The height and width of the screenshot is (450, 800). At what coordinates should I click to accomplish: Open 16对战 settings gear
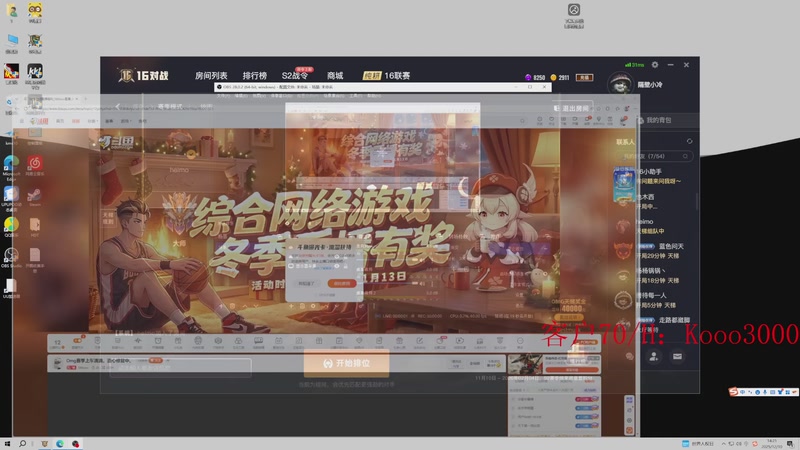click(x=655, y=65)
